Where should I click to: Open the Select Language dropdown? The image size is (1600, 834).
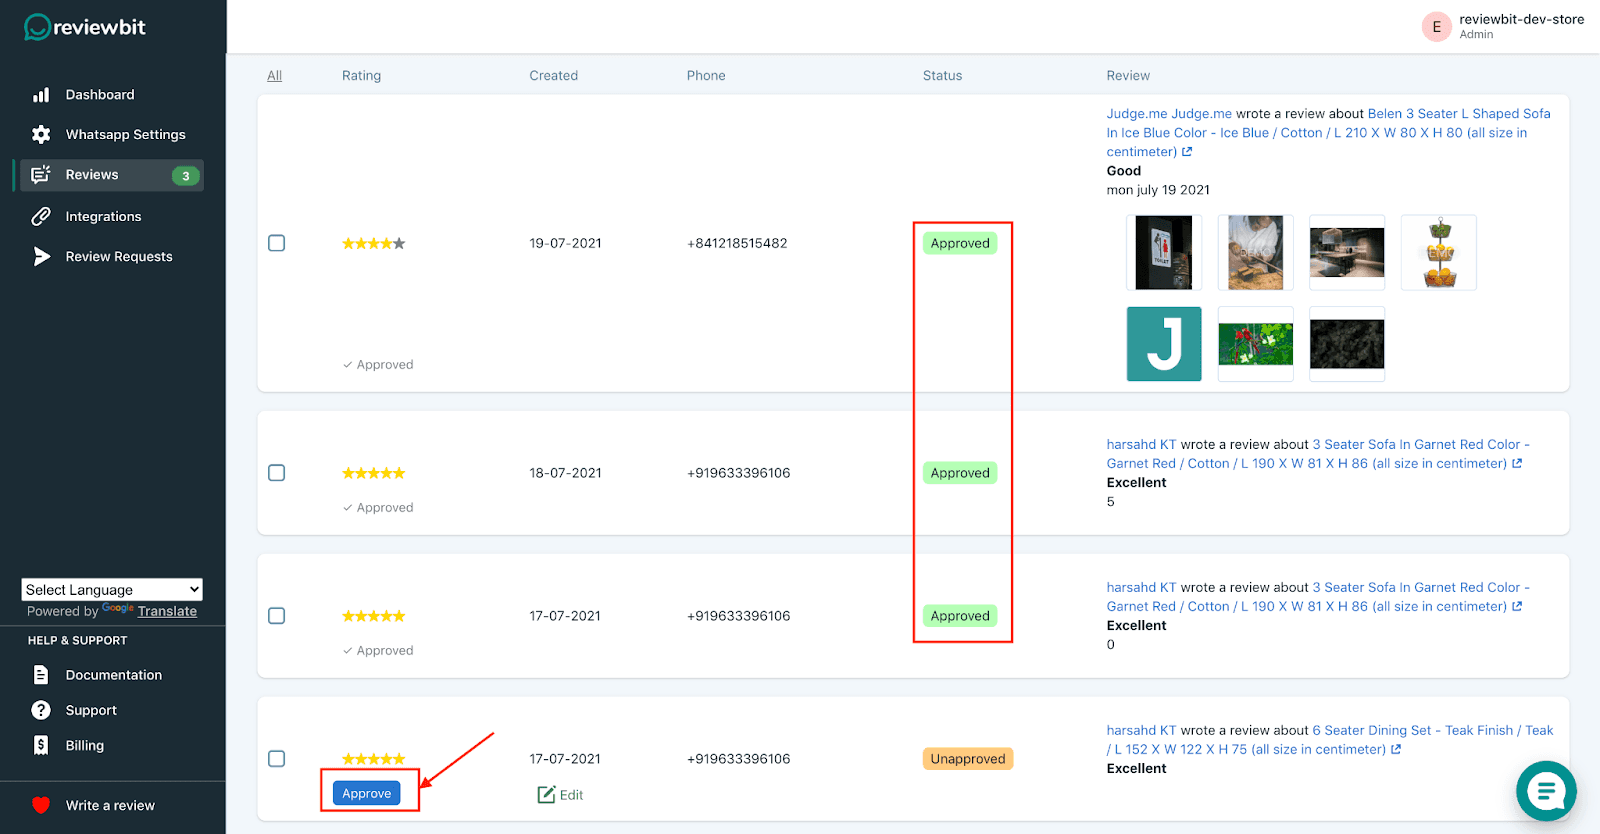(x=112, y=590)
